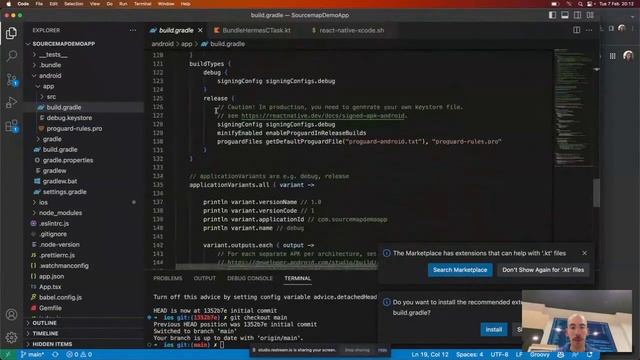Click the notifications bell in status bar
Image resolution: width=640 pixels, height=360 pixels.
[590, 354]
